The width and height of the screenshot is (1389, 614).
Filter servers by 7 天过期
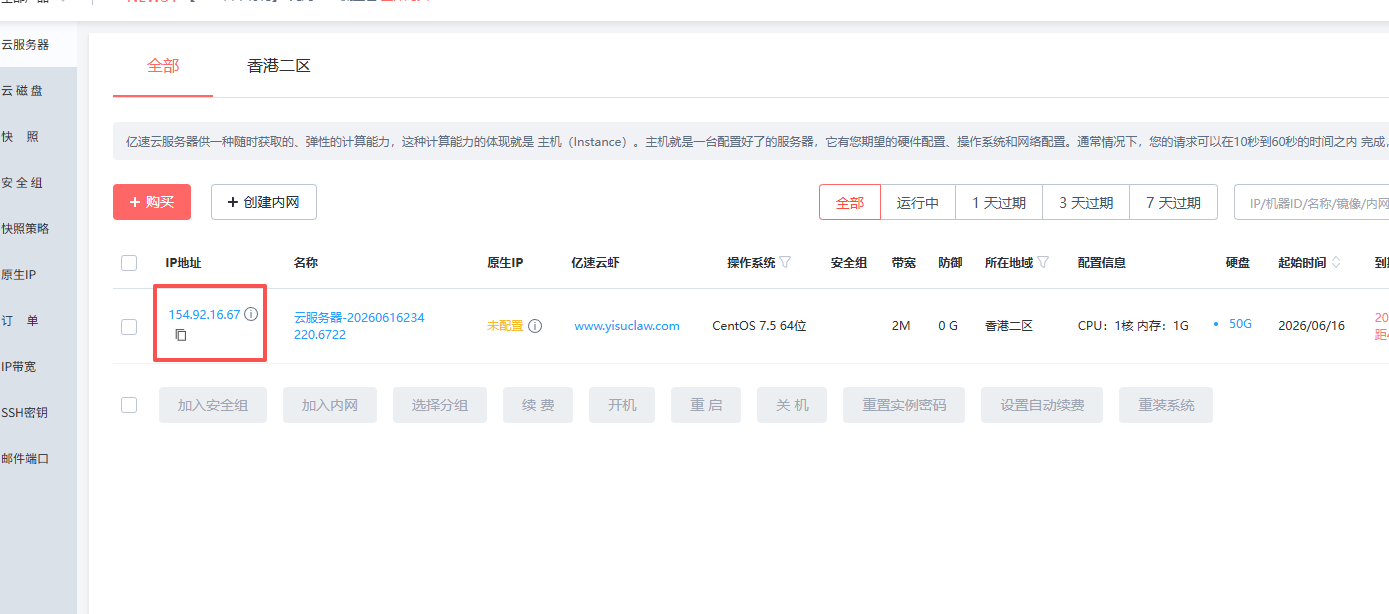(1173, 202)
